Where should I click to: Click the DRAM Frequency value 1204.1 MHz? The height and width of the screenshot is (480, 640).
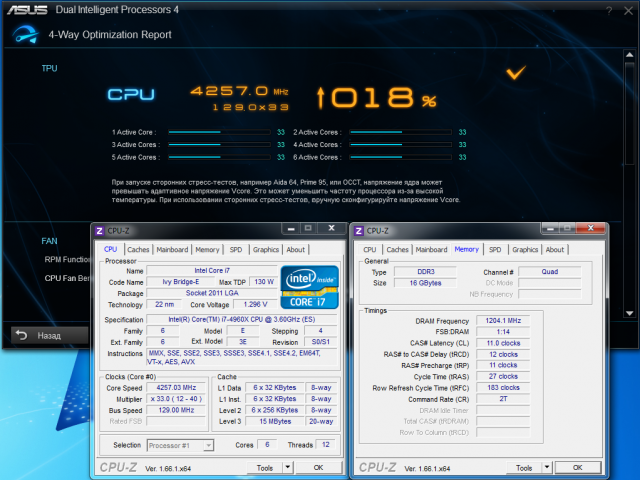(503, 321)
